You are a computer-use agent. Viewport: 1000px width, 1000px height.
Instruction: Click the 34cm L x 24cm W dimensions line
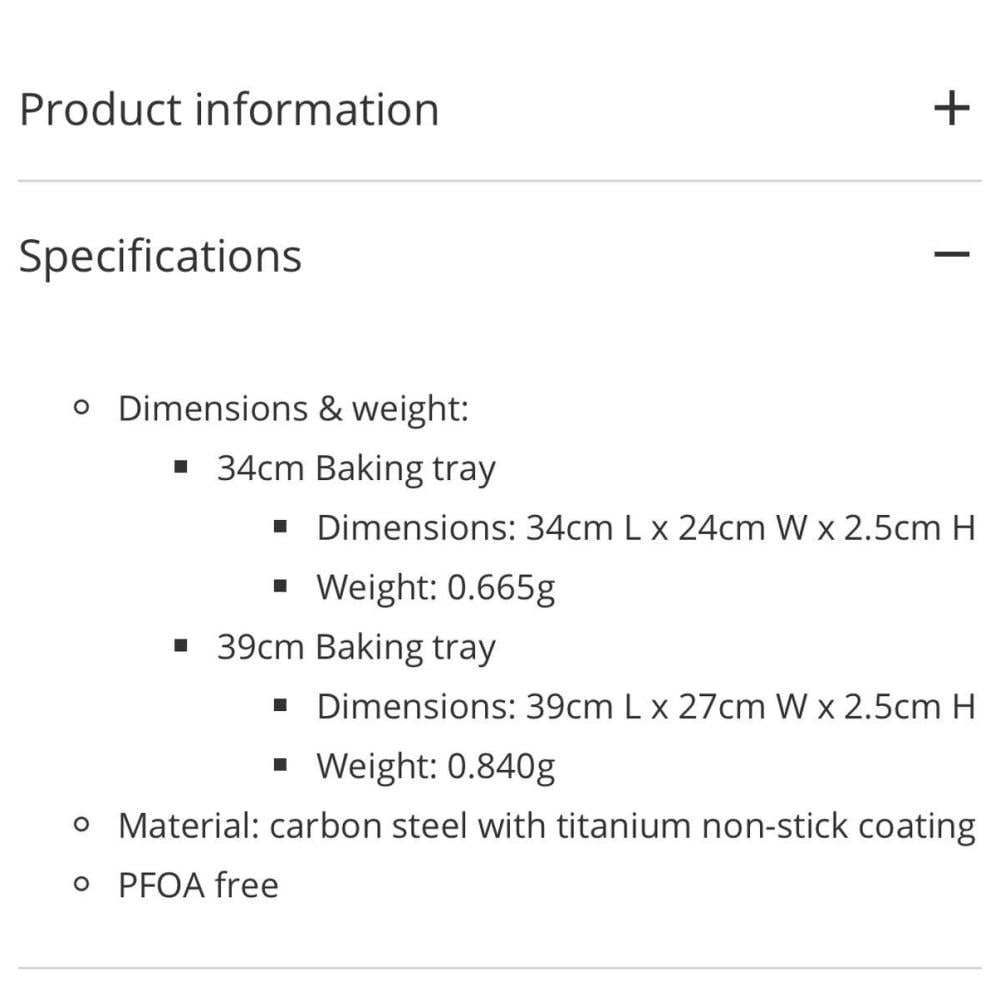(x=645, y=528)
